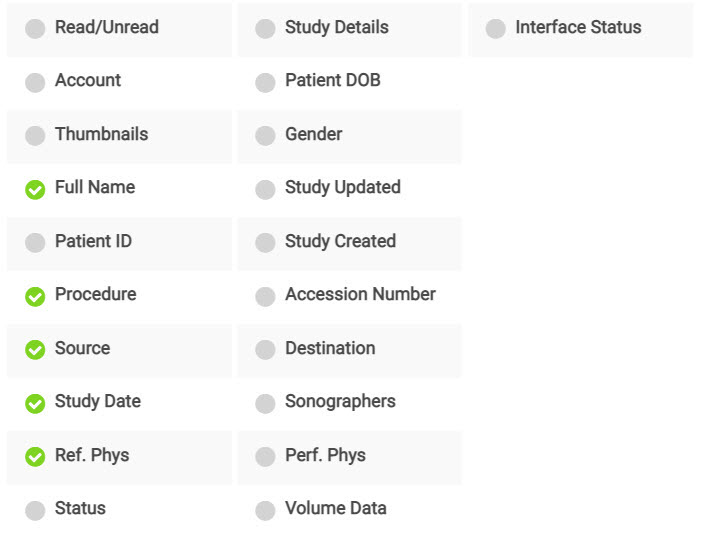This screenshot has height=536, width=702.
Task: Enable the Destination column
Action: point(265,350)
